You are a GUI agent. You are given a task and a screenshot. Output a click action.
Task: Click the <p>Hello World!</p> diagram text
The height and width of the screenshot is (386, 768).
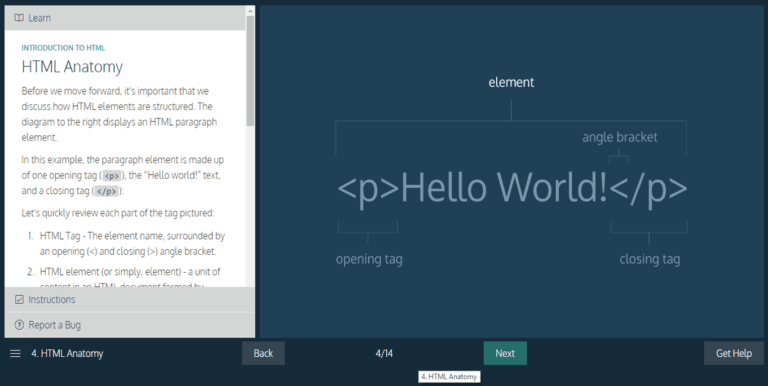(512, 188)
